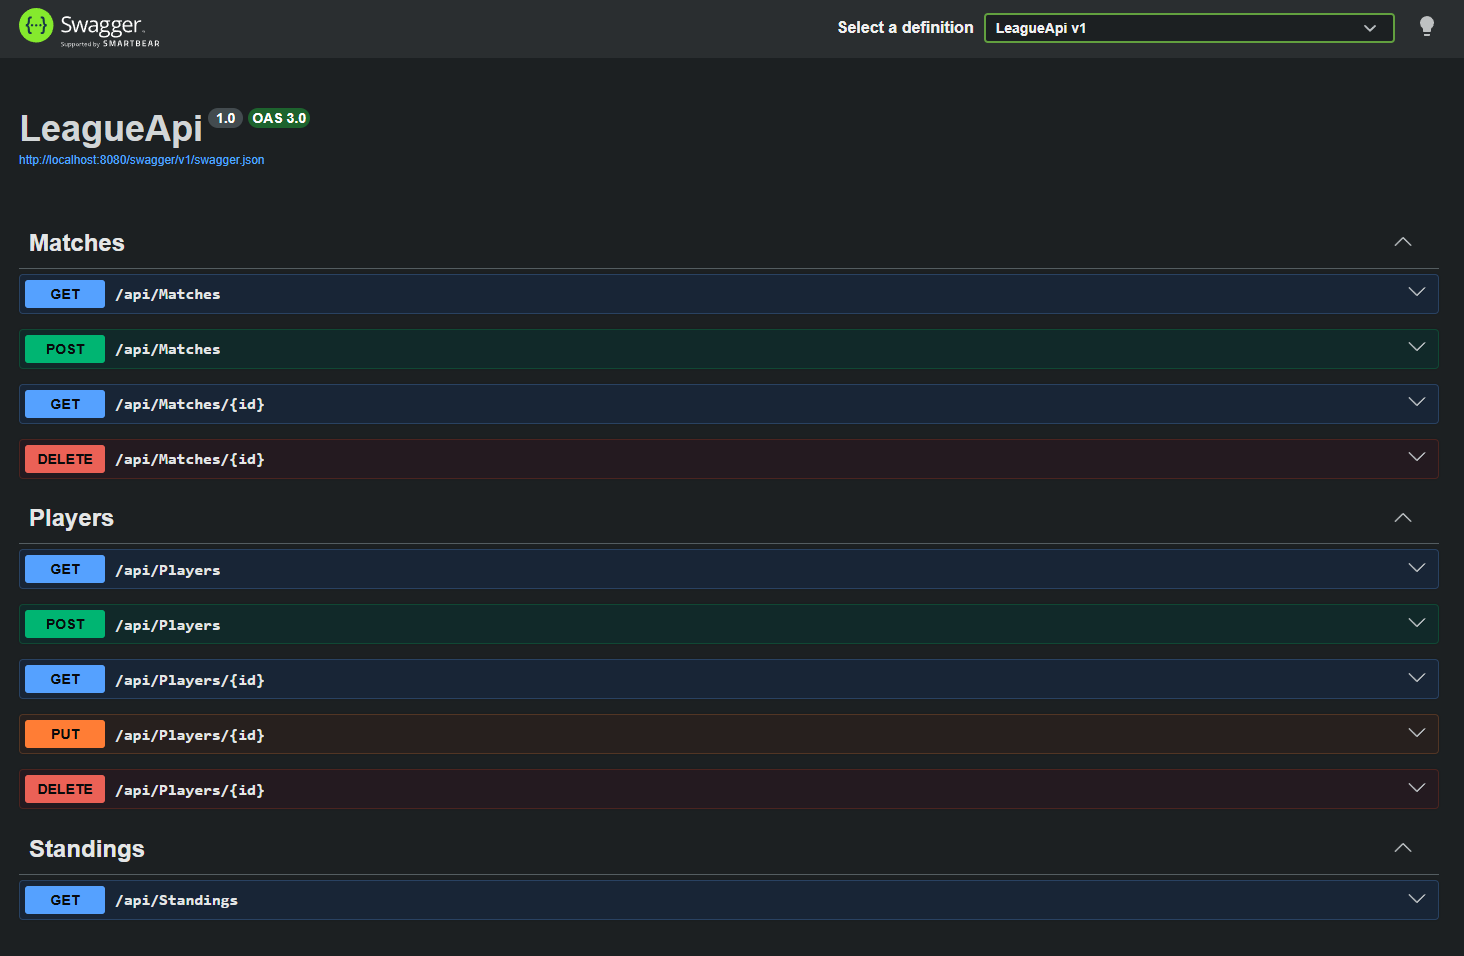1464x956 pixels.
Task: Open the LeagueApi v1 definition dropdown
Action: 1189,28
